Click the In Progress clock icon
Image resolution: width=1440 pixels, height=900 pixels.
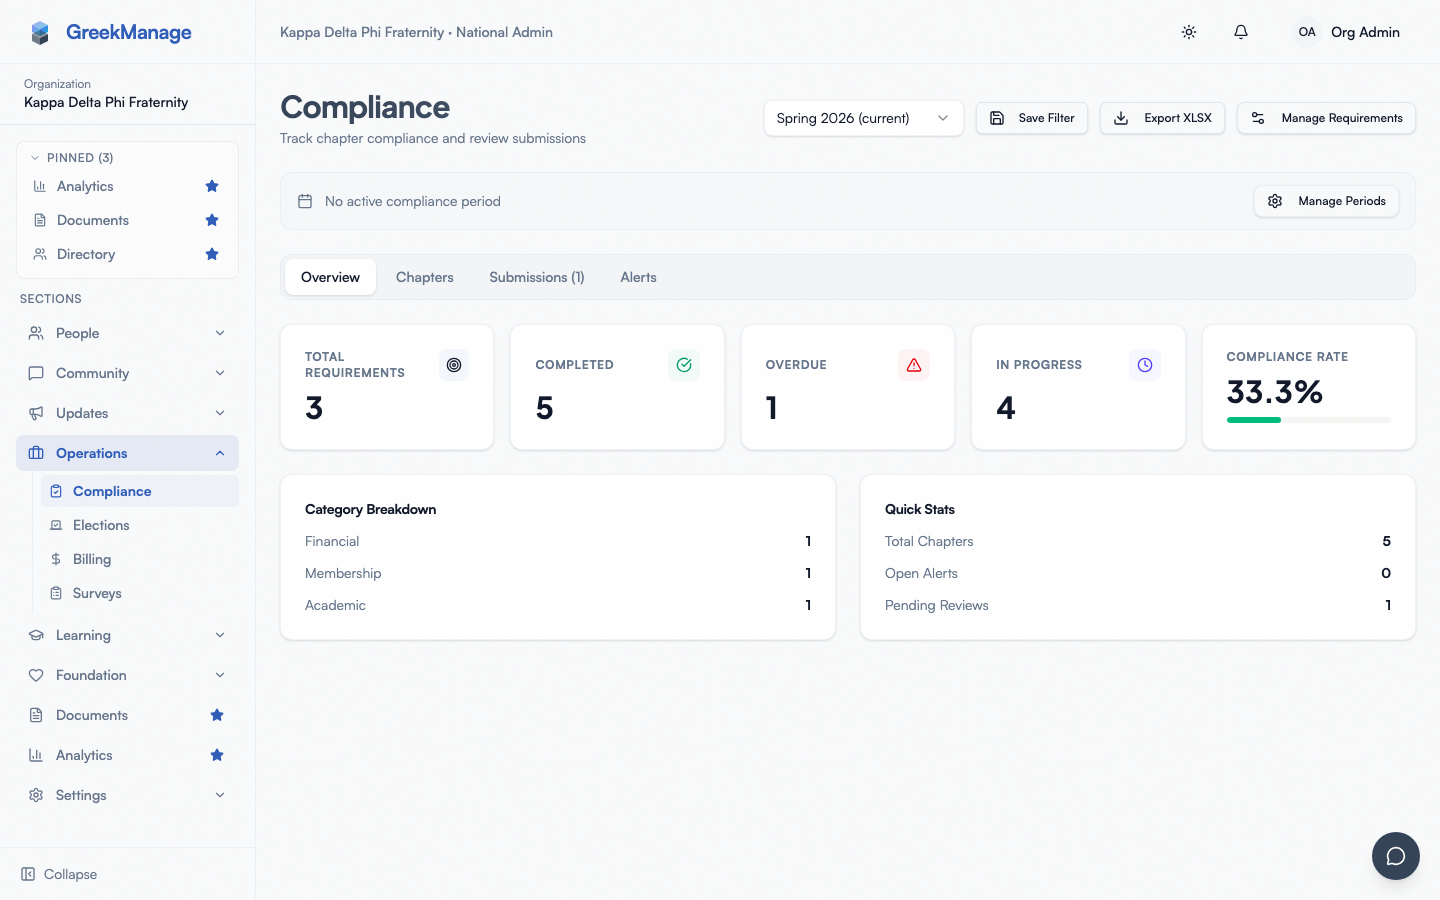1145,365
